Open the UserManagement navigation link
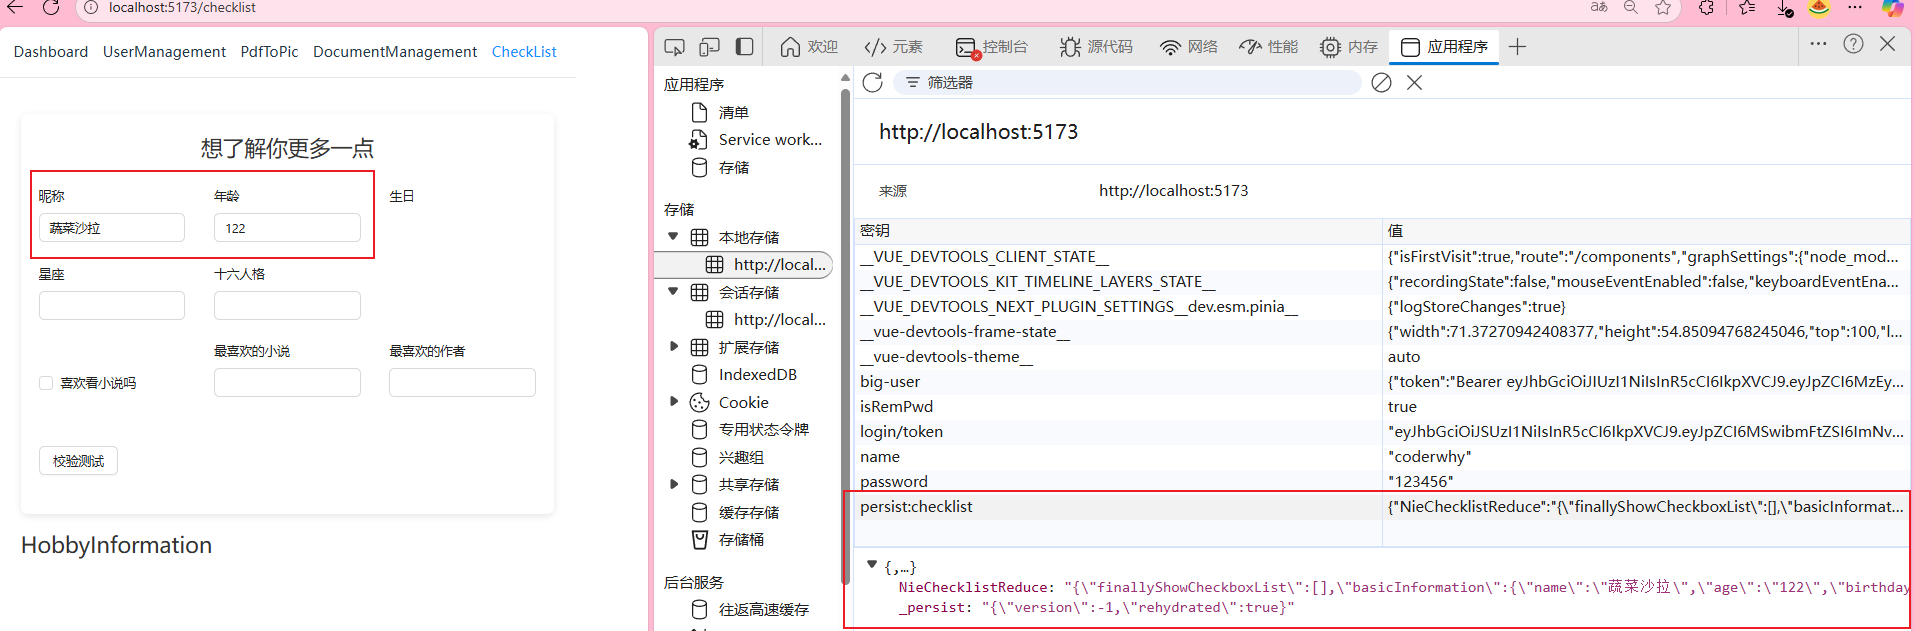 (164, 52)
